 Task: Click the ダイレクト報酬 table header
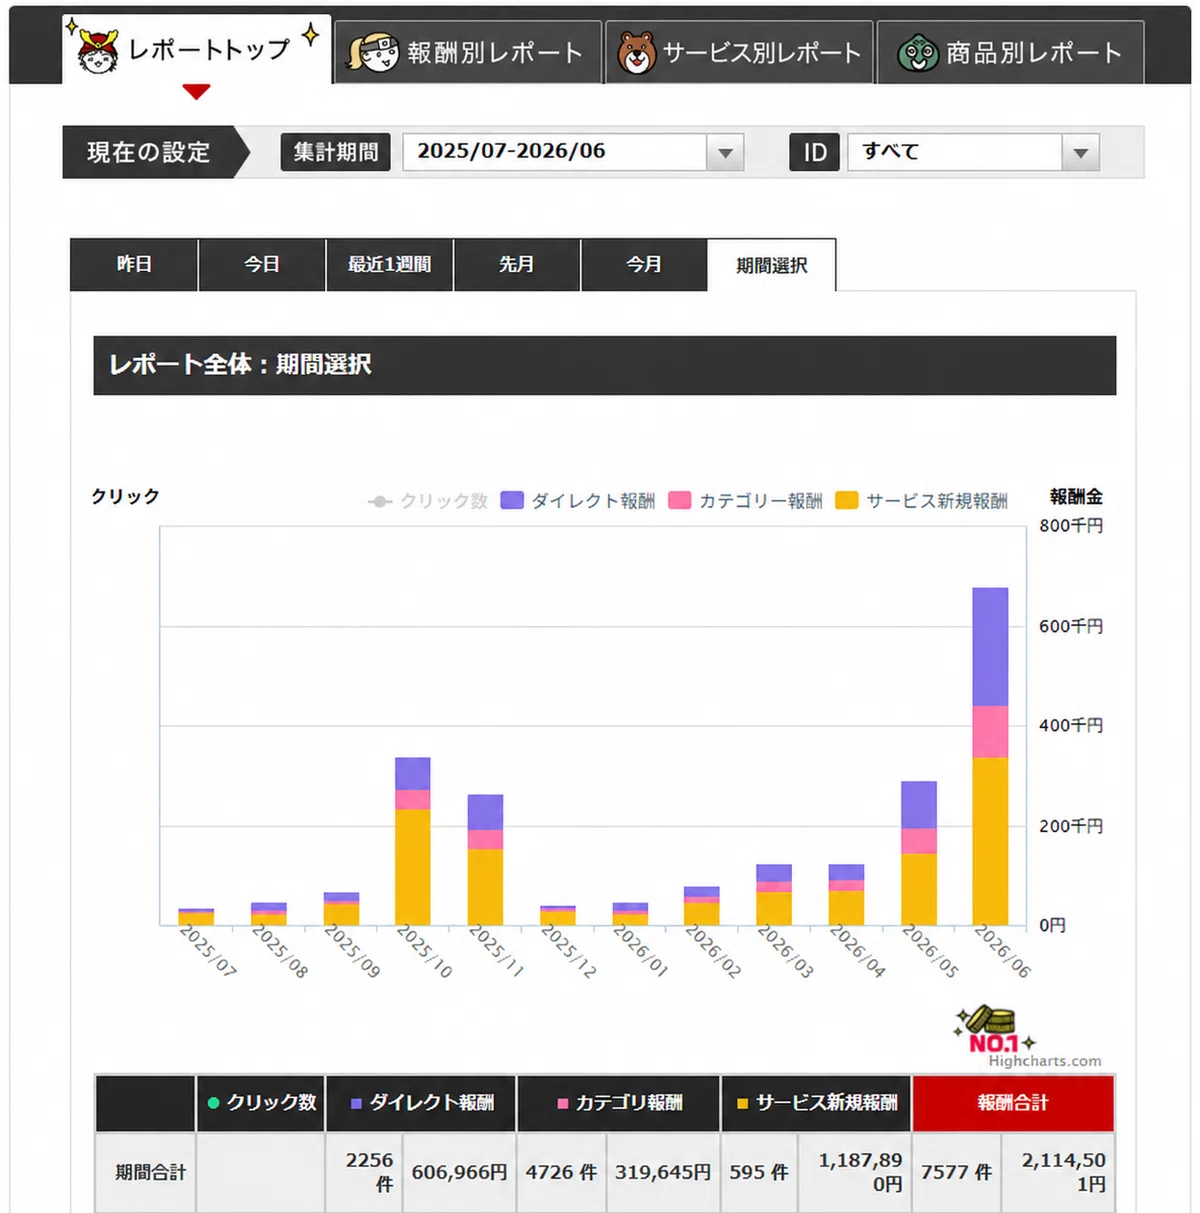click(x=421, y=1103)
